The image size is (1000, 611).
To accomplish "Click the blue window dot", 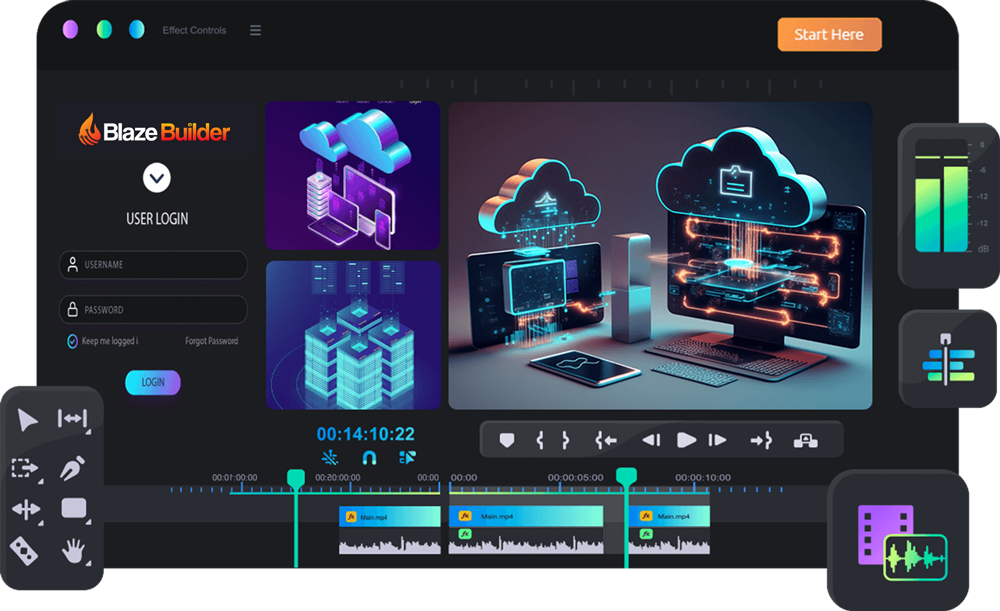I will [136, 29].
